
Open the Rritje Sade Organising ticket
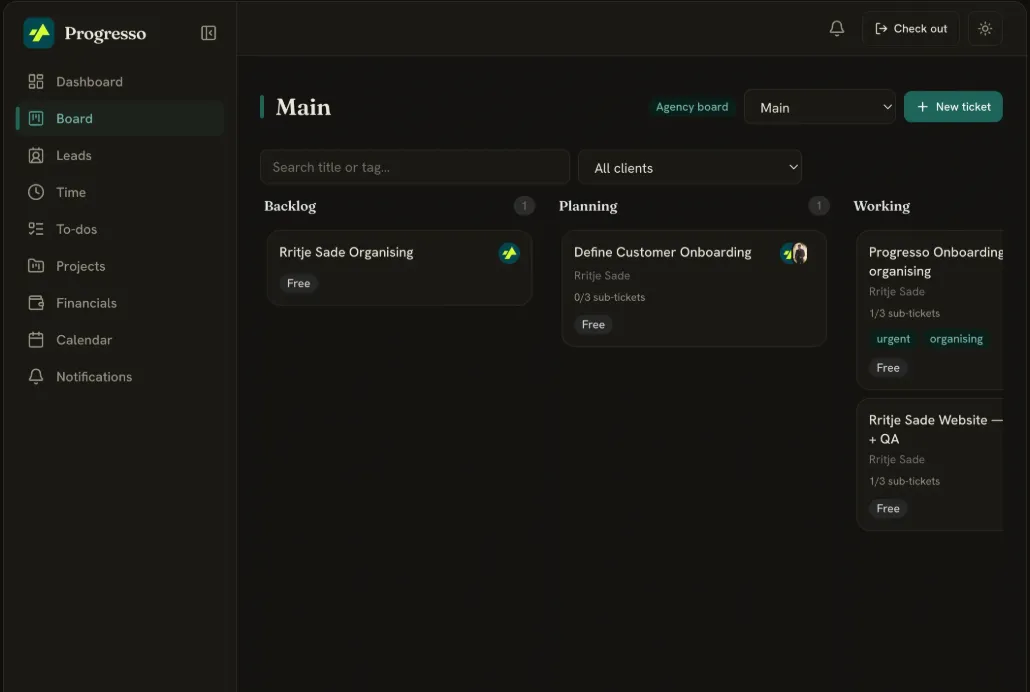(x=399, y=267)
